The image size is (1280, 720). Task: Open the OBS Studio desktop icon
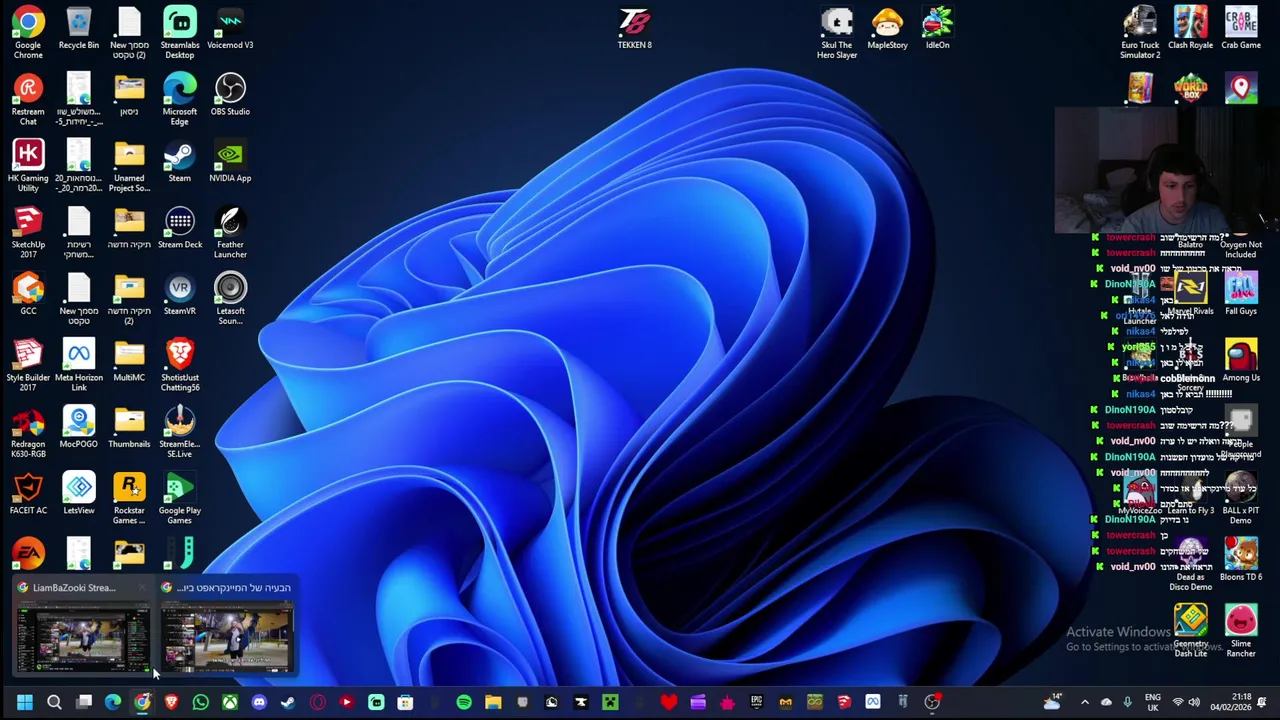(x=230, y=95)
